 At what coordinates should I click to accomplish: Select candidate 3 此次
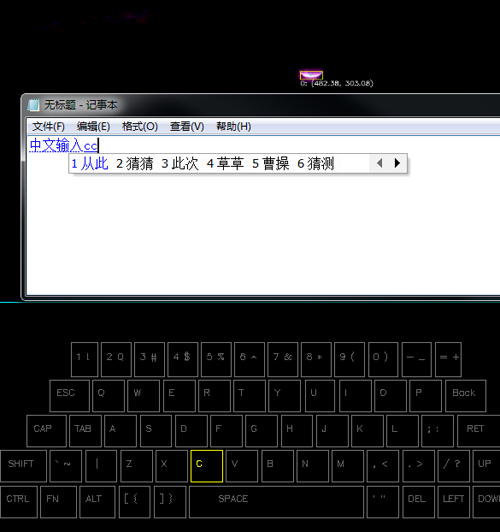click(x=180, y=164)
